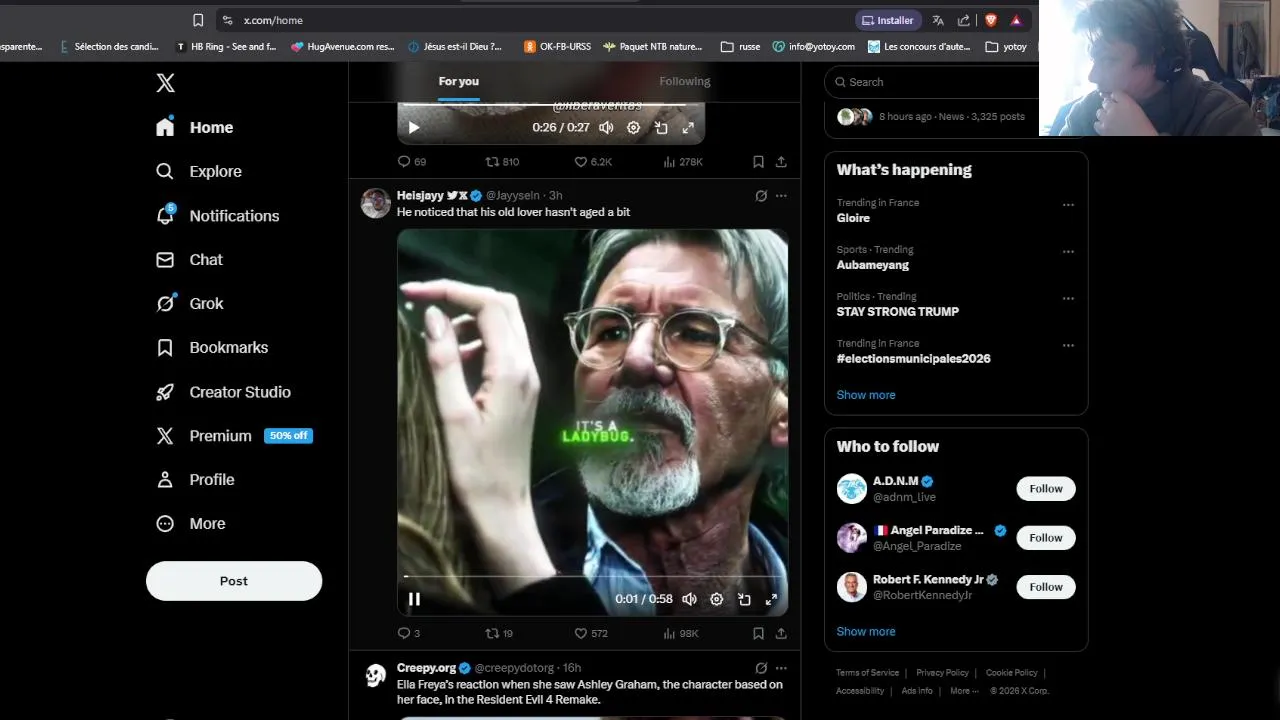Toggle picture-in-picture on the Heisjayy video
This screenshot has height=720, width=1280.
click(x=744, y=599)
